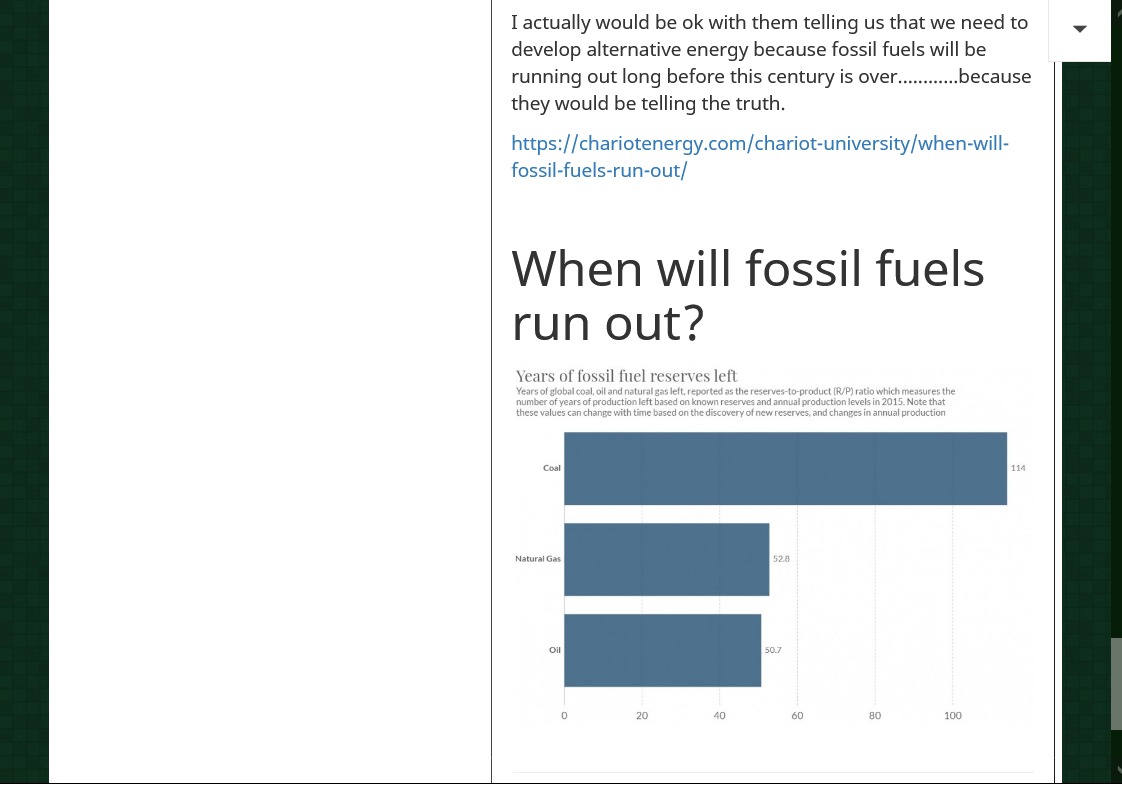Click the 'Oil' axis label
The height and width of the screenshot is (790, 1122).
pyautogui.click(x=555, y=650)
